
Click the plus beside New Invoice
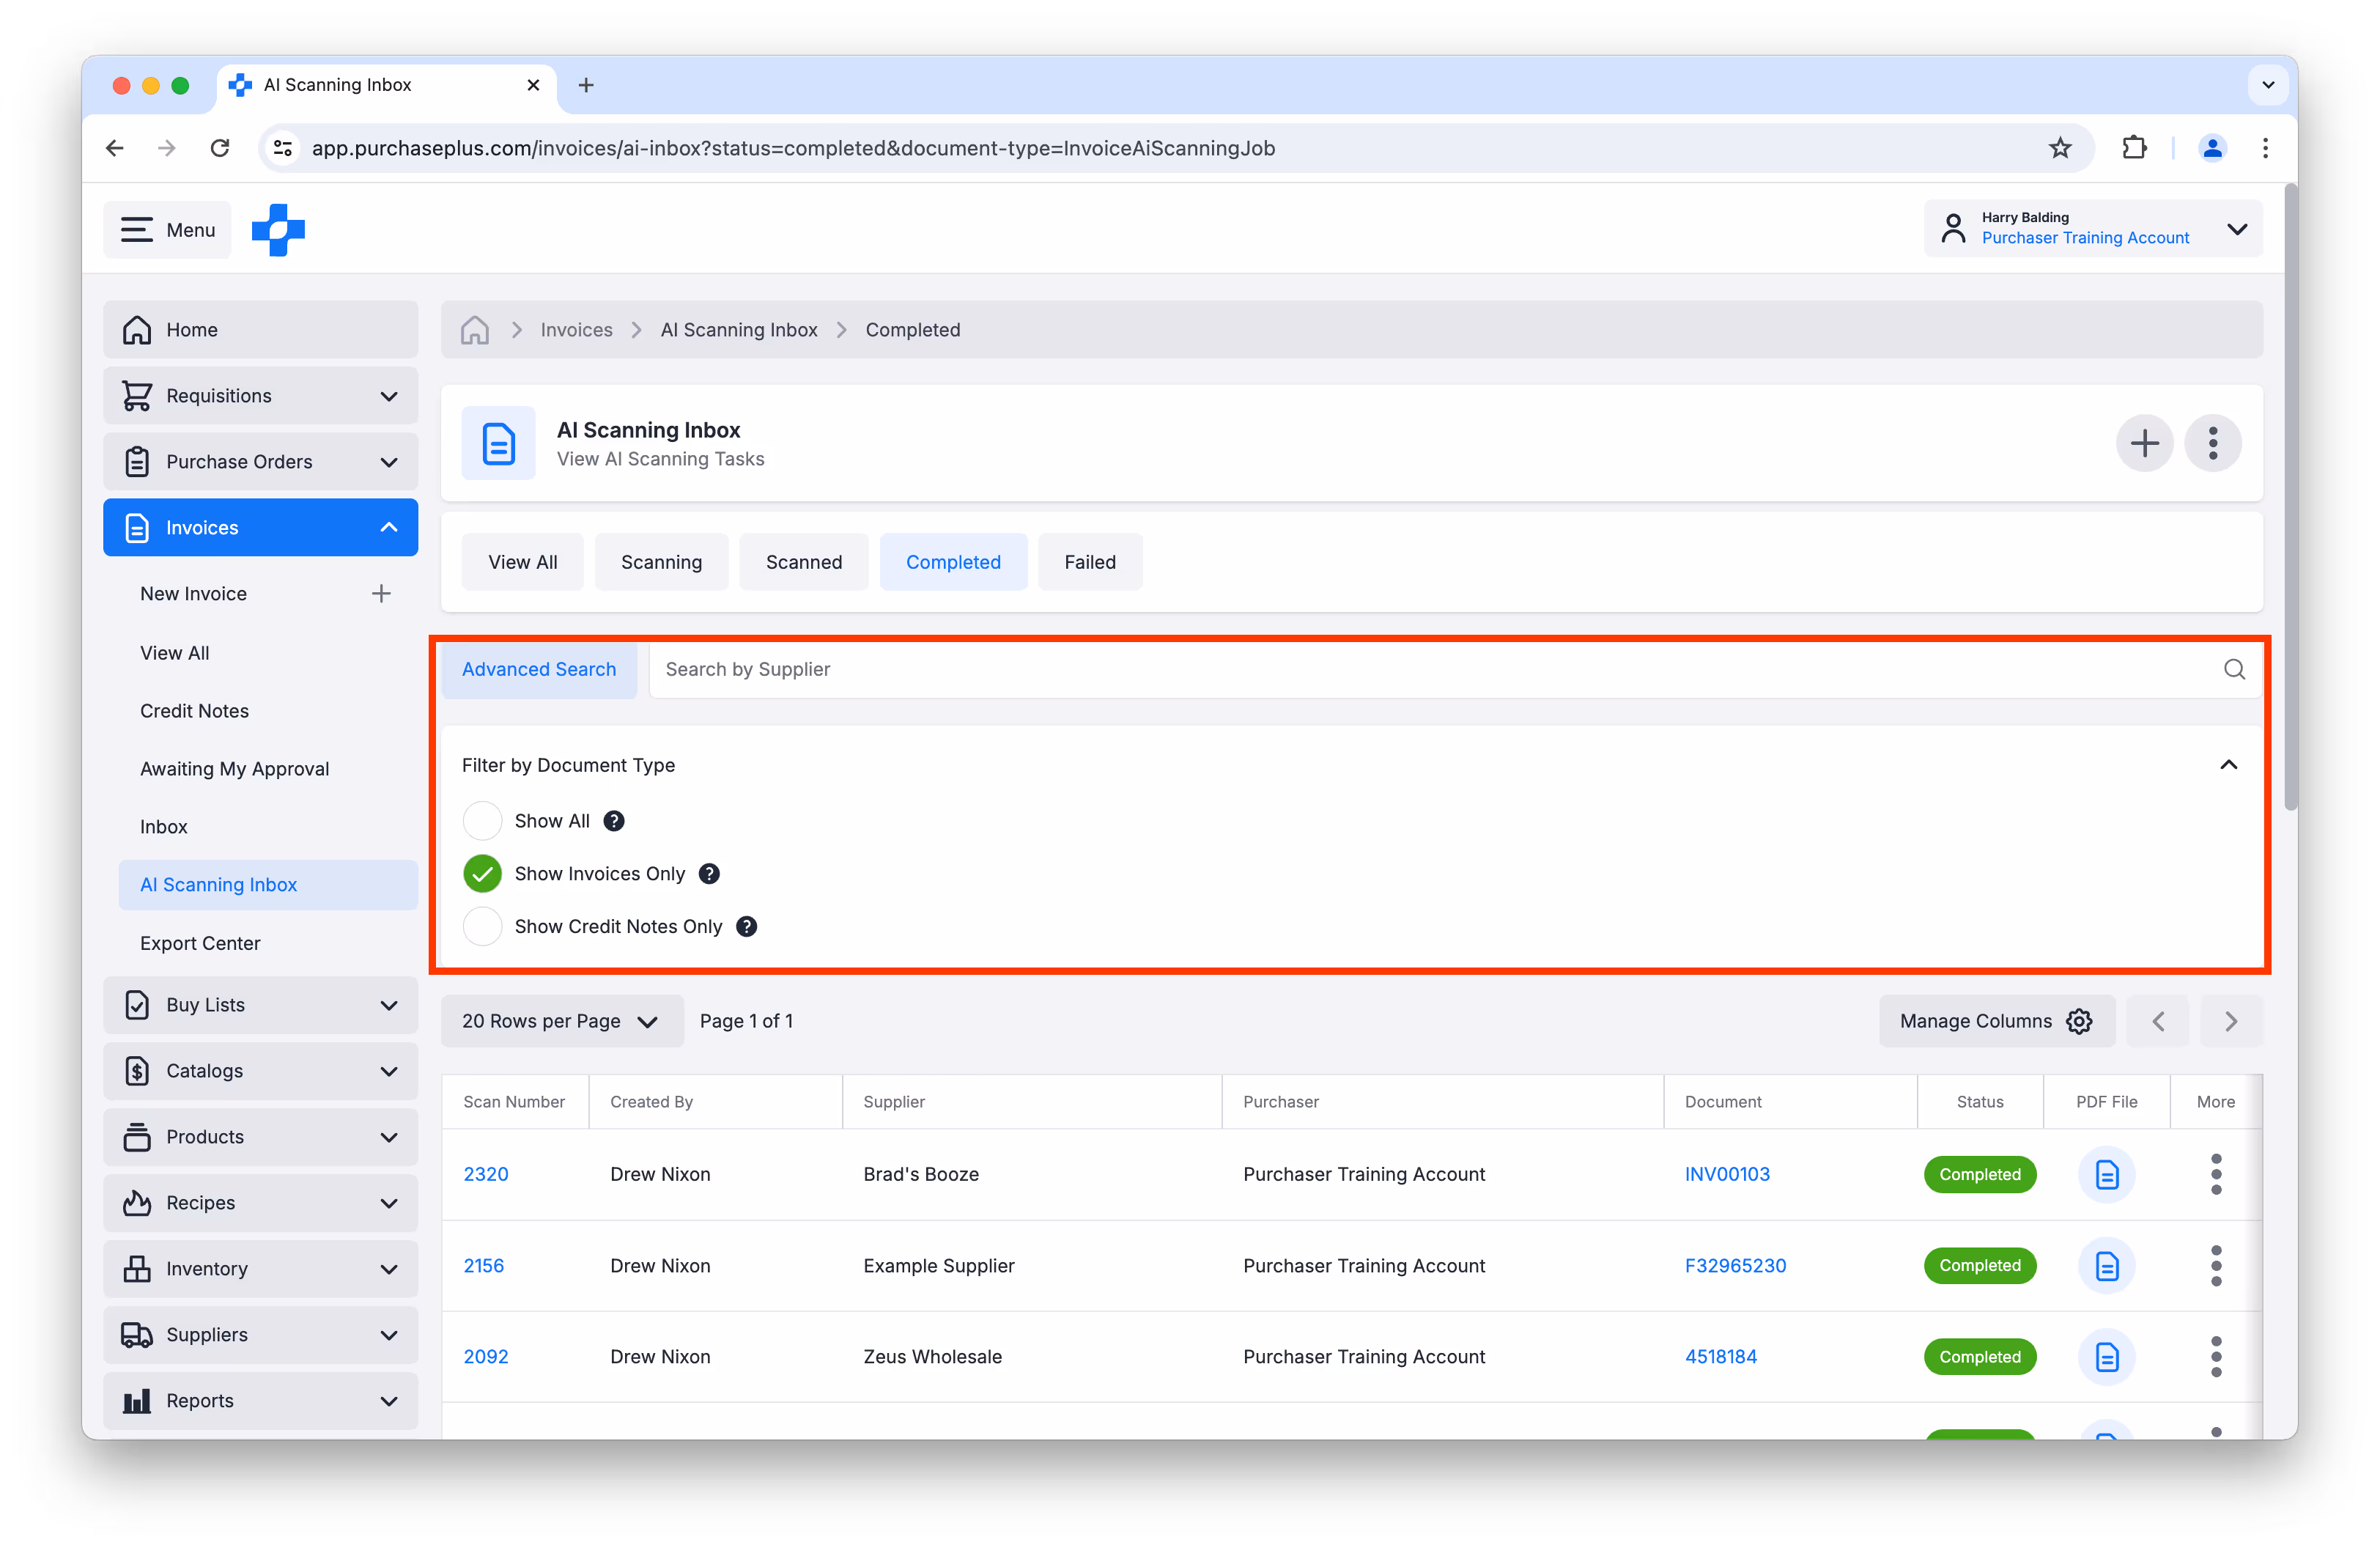click(x=381, y=594)
